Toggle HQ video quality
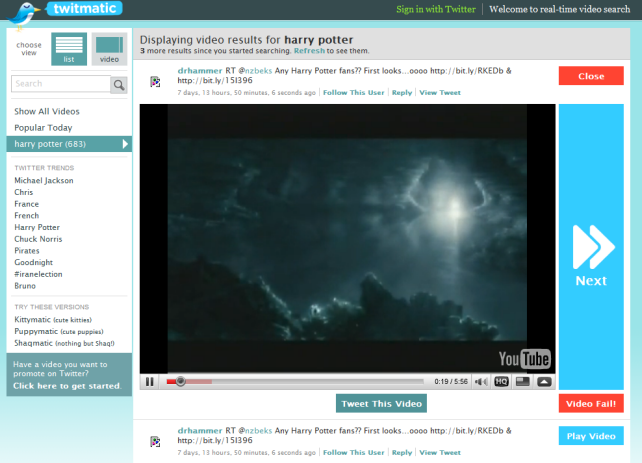The width and height of the screenshot is (642, 463). (x=502, y=382)
